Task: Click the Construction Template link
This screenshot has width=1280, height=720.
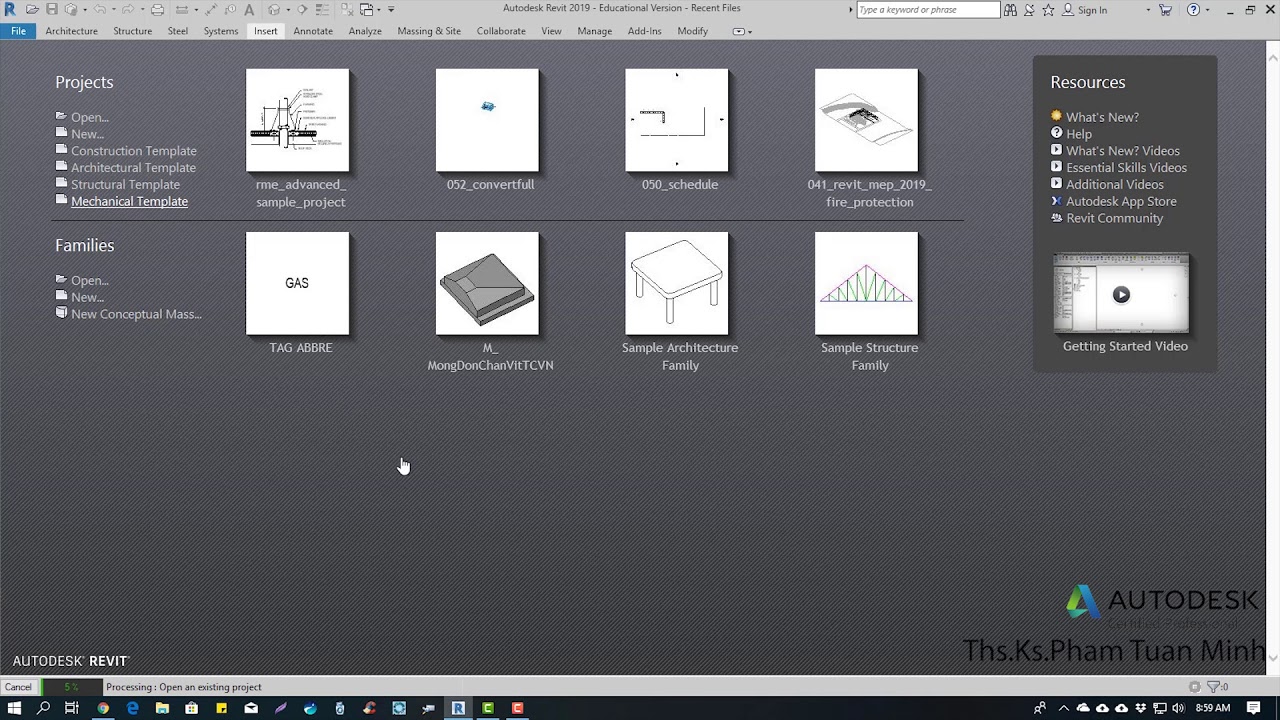Action: click(x=134, y=151)
